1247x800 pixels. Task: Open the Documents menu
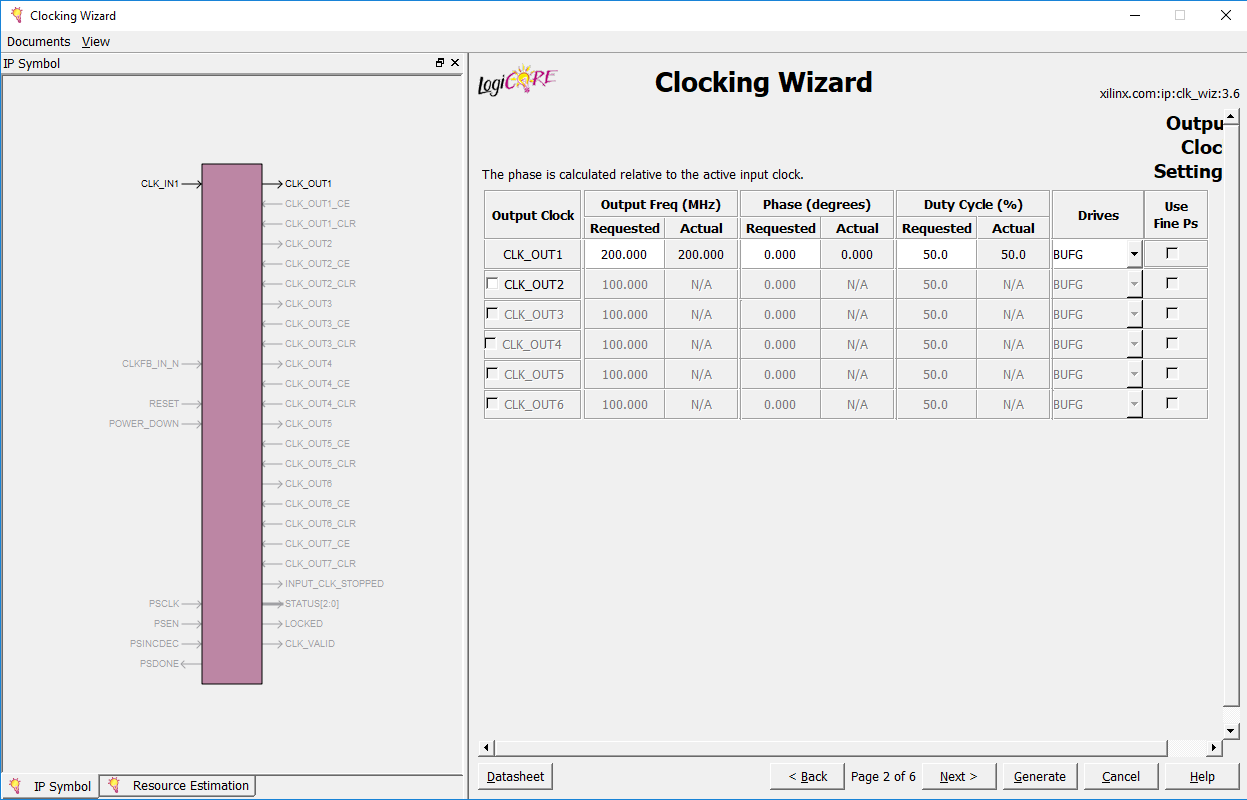click(x=38, y=41)
